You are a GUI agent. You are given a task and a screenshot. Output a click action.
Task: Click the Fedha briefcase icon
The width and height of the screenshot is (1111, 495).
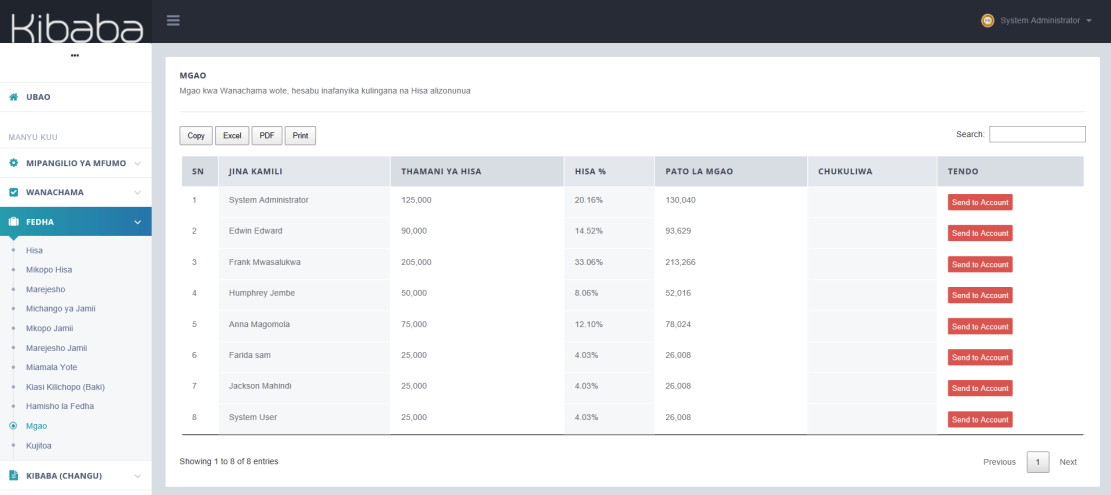pyautogui.click(x=14, y=221)
